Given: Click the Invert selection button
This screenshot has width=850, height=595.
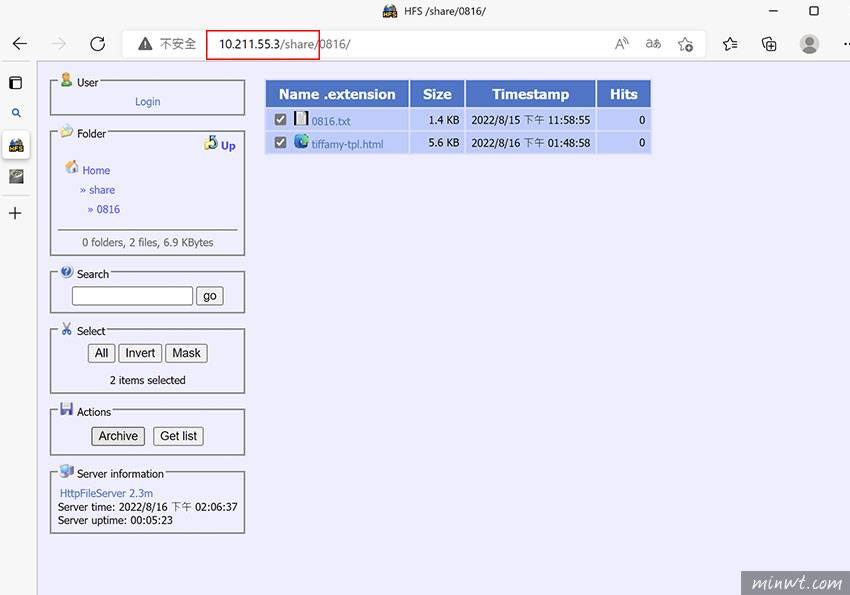Looking at the screenshot, I should (x=140, y=353).
